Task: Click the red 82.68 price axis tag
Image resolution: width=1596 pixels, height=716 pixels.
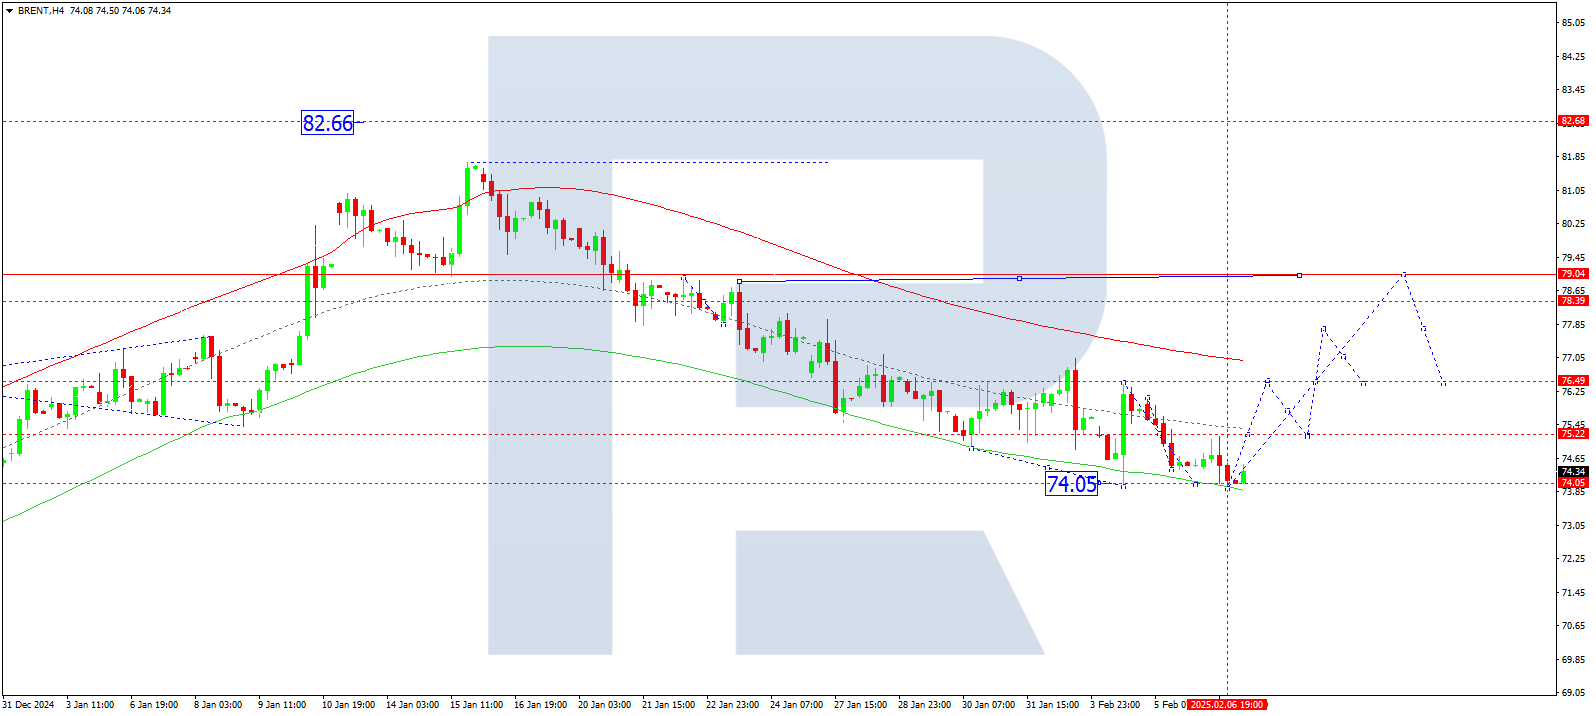Action: 1573,121
